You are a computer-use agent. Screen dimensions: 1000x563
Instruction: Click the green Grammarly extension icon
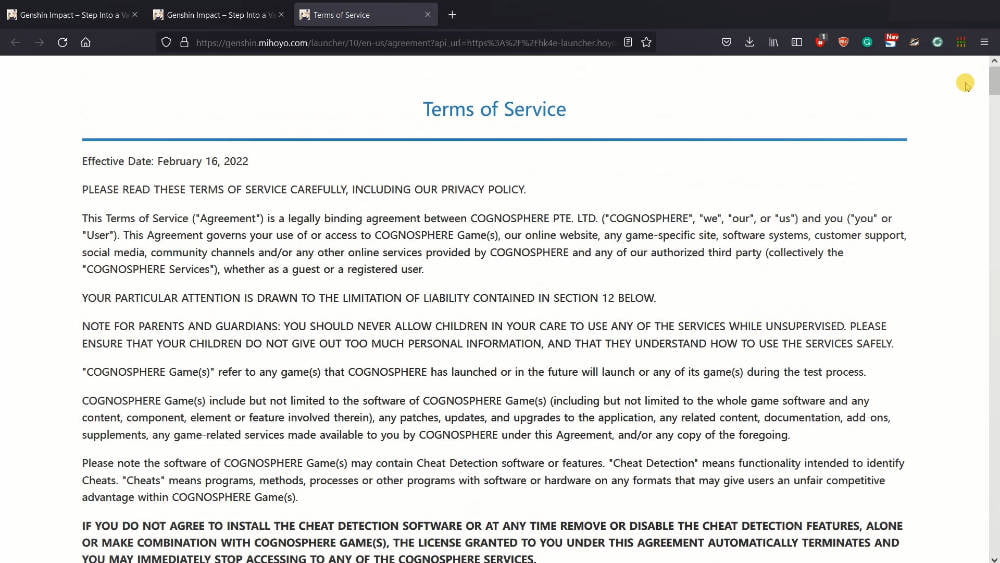pyautogui.click(x=867, y=42)
